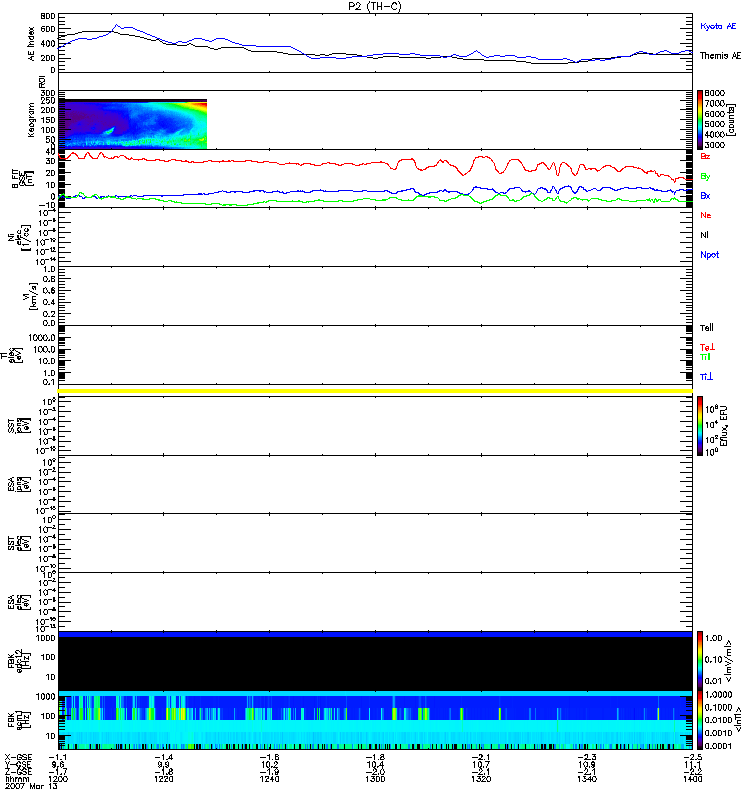Click the date label 2007 Mar 13

coord(31,786)
